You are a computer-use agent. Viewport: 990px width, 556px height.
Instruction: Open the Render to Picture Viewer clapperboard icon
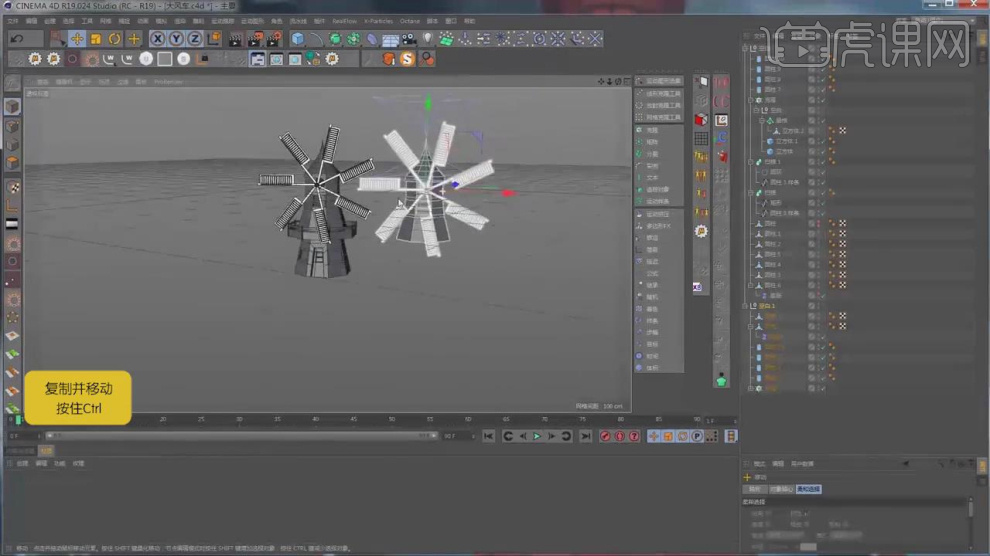[x=253, y=39]
